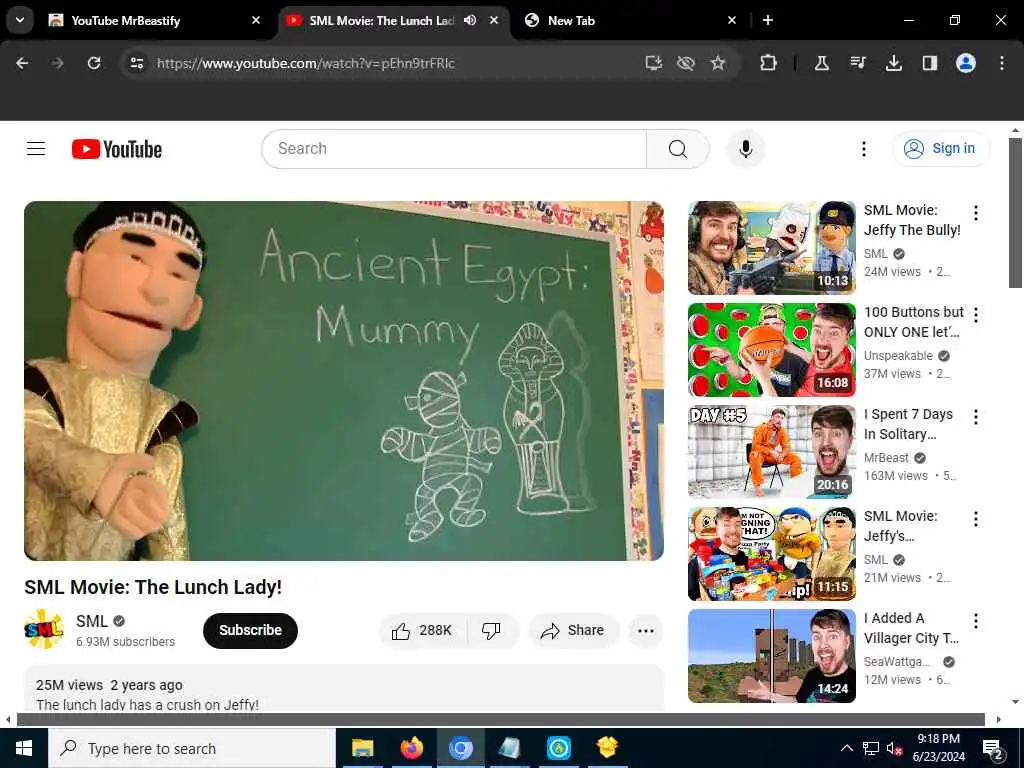Open YouTube settings three-dot menu beside Sign in
The width and height of the screenshot is (1024, 768).
coord(863,149)
